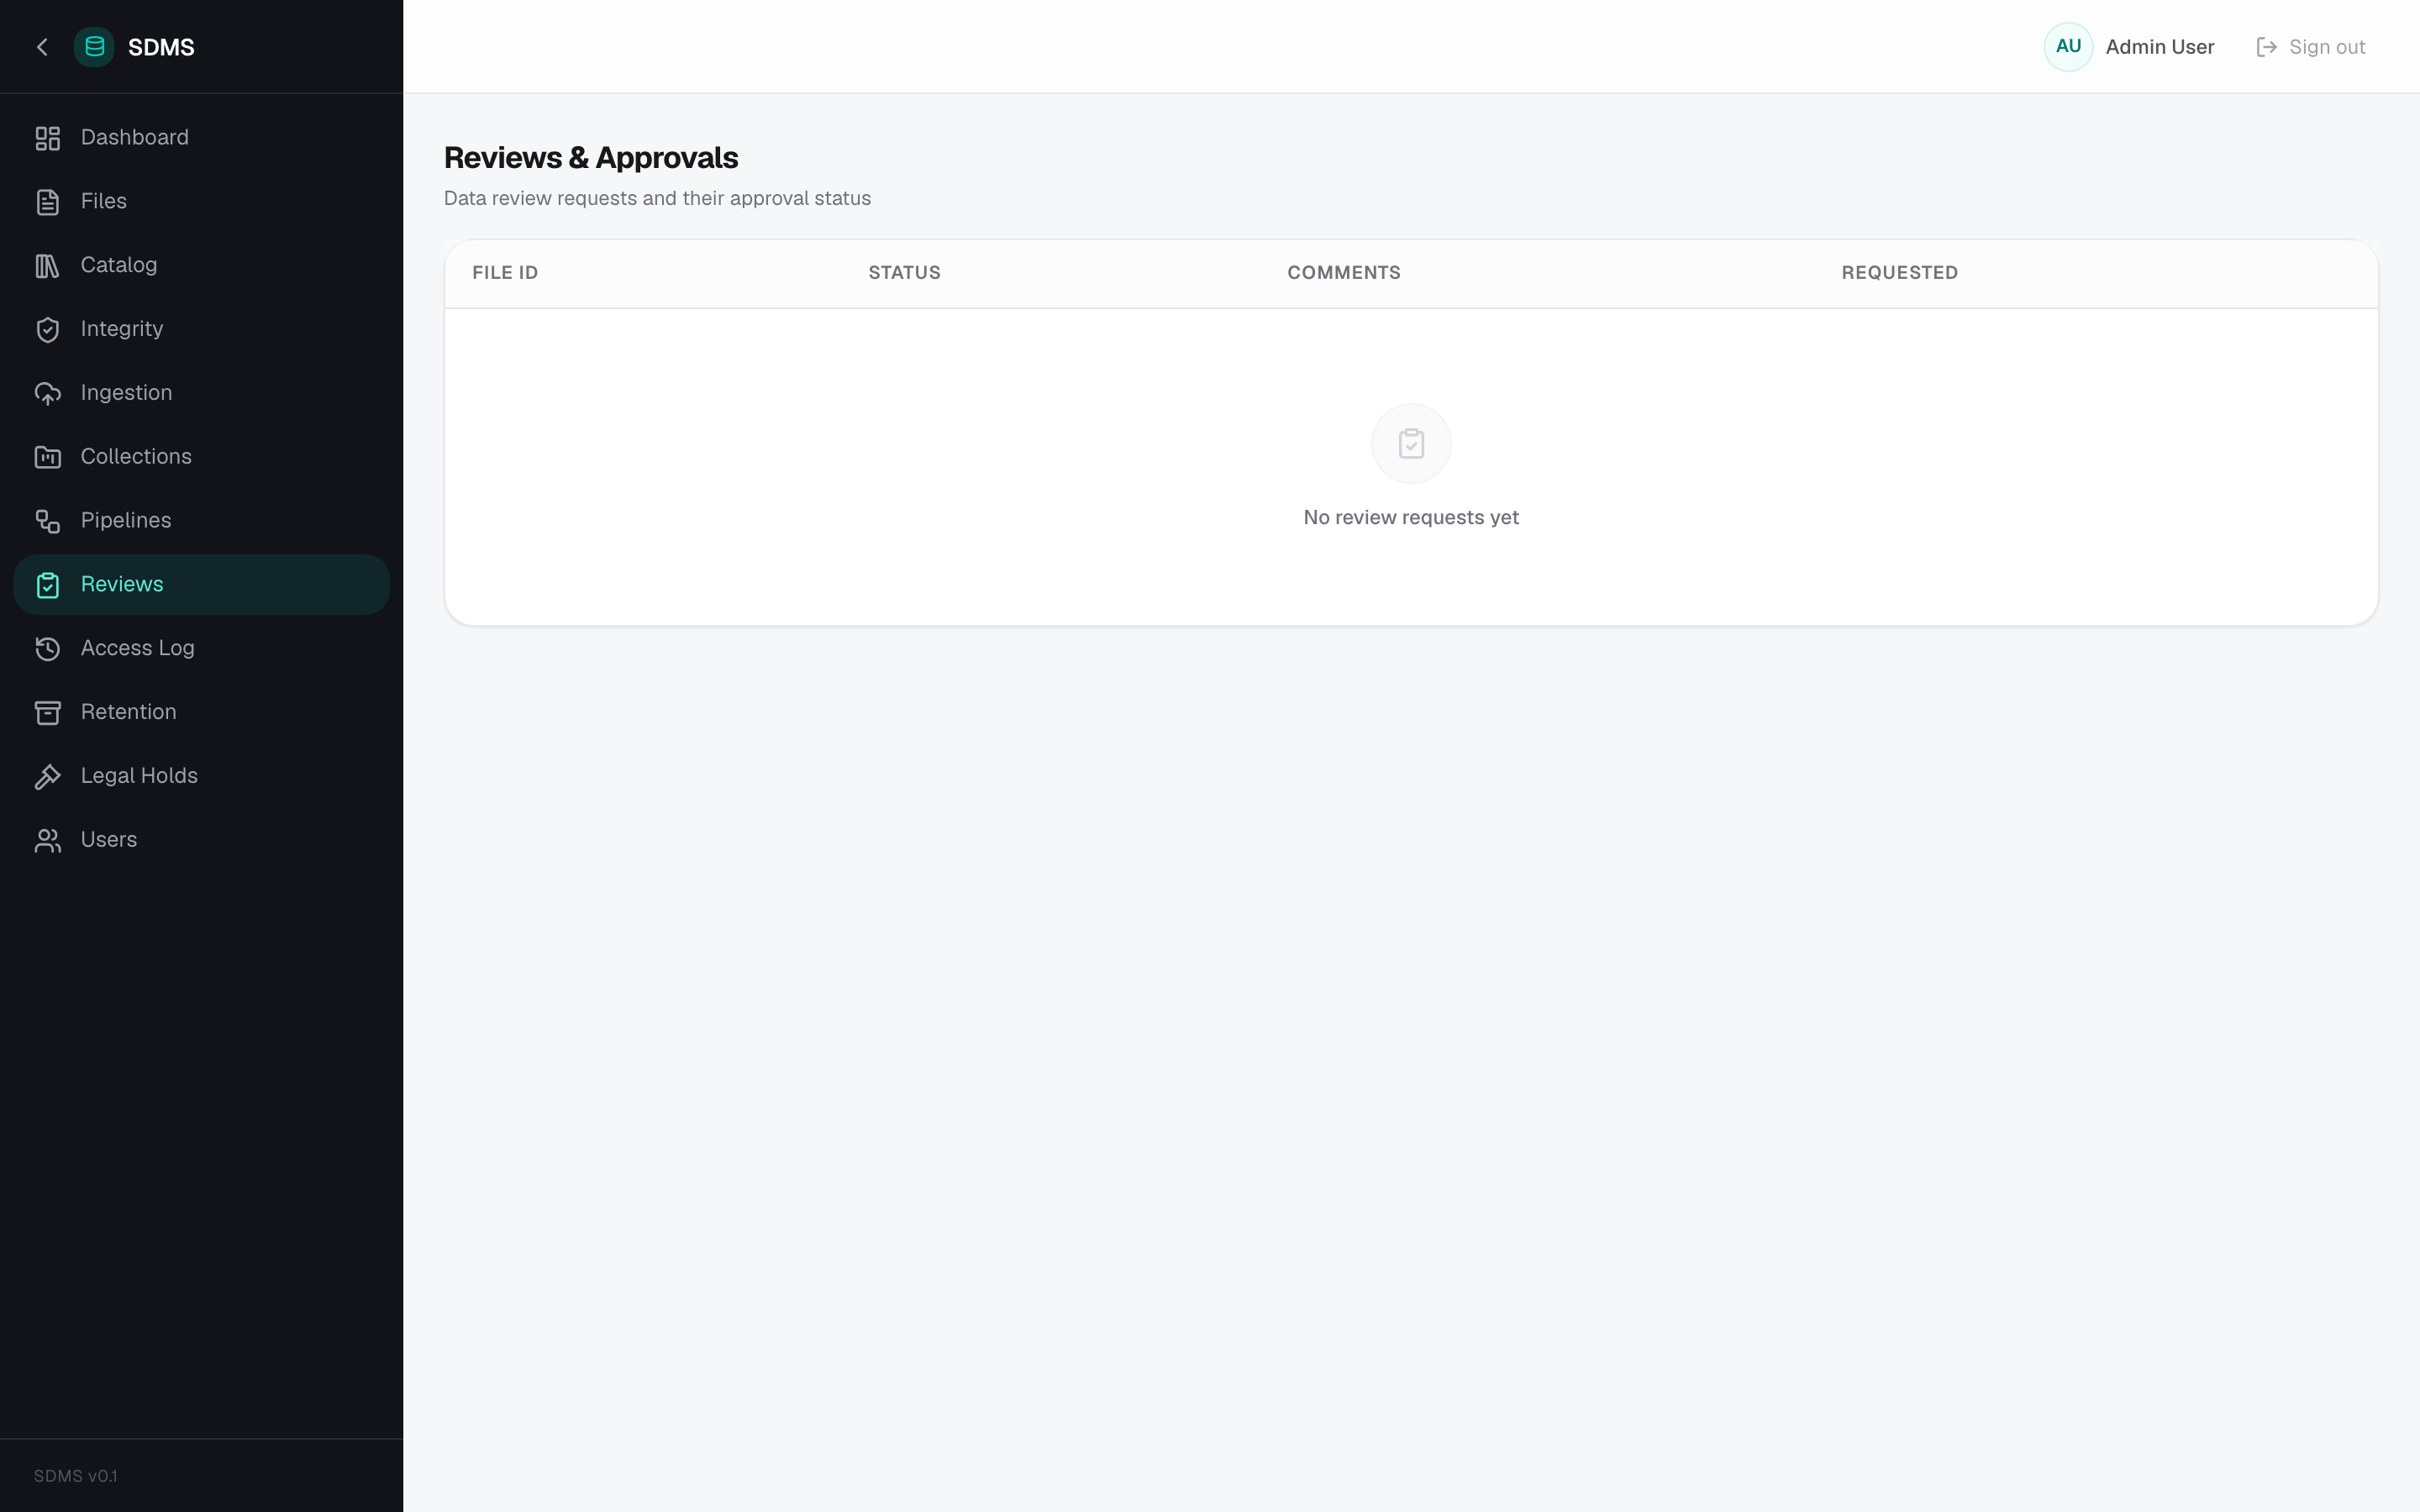The image size is (2420, 1512).
Task: Open Legal Holds section
Action: [201, 777]
